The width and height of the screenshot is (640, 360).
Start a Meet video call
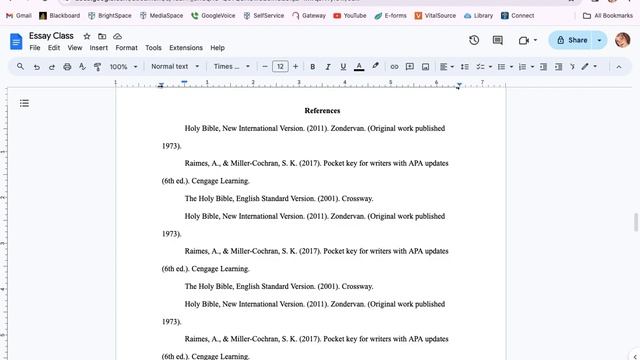[x=524, y=40]
